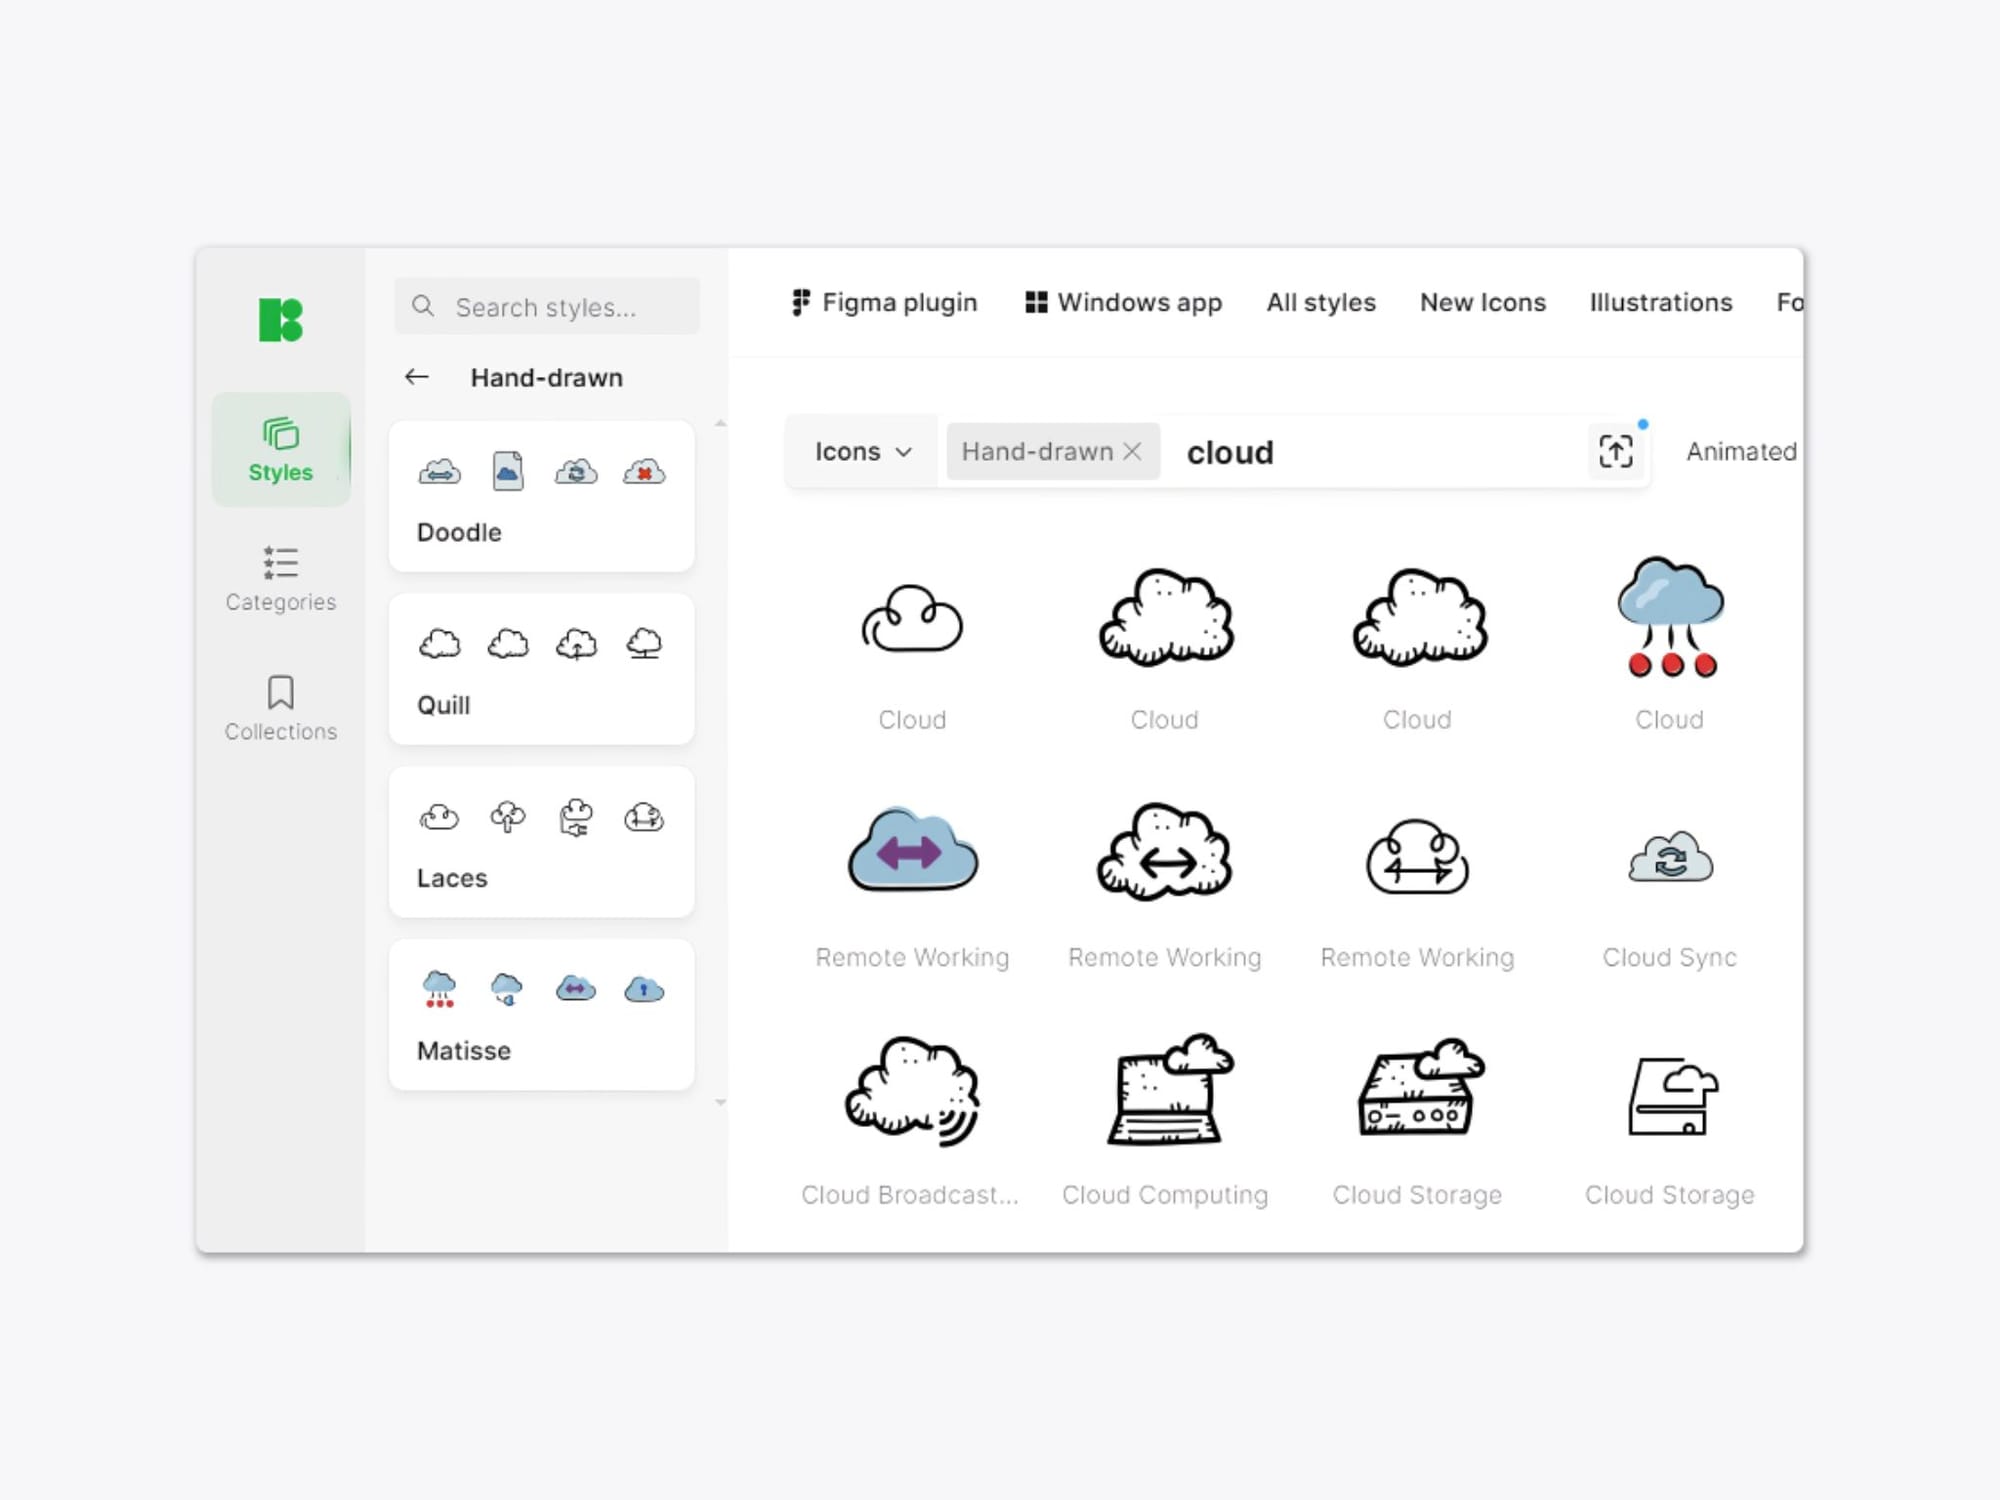Click the image upload search icon
This screenshot has height=1500, width=2000.
point(1615,451)
